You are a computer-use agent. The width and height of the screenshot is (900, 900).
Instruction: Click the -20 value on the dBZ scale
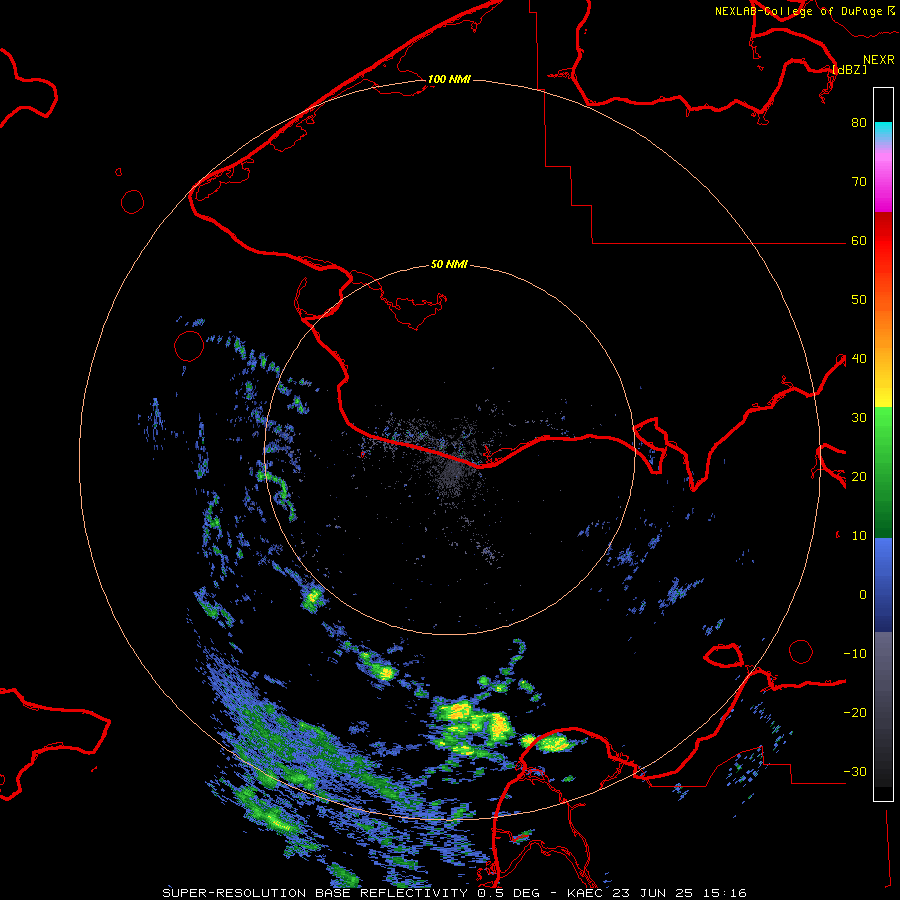pos(855,712)
